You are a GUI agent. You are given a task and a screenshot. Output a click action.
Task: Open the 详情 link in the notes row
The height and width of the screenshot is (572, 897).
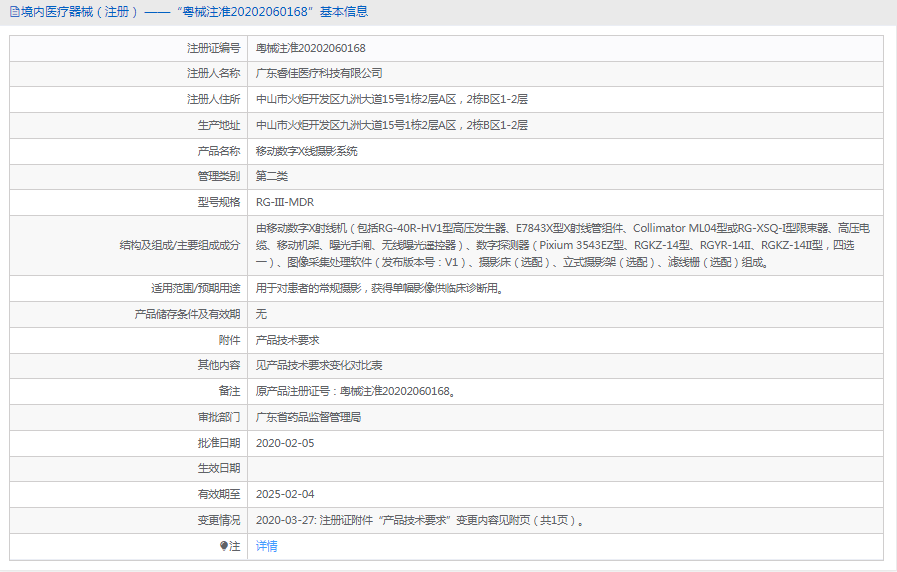pyautogui.click(x=267, y=546)
